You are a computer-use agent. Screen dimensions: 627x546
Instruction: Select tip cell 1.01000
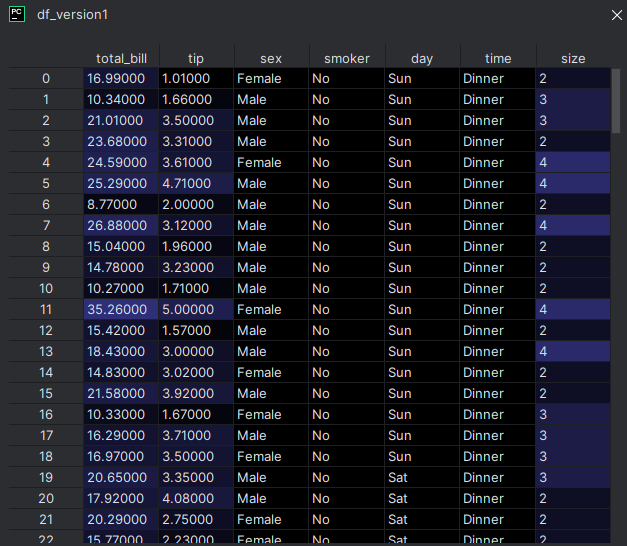click(x=196, y=78)
